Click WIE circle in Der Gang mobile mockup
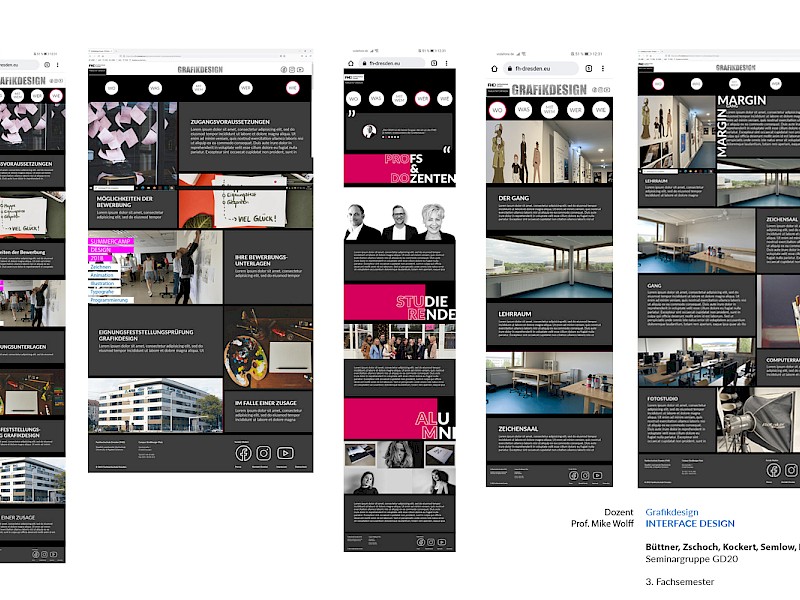Screen dimensions: 800x600 [x=601, y=110]
